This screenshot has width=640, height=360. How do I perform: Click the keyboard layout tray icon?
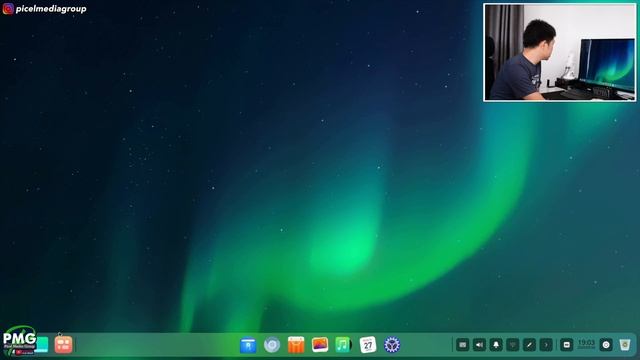pos(462,345)
